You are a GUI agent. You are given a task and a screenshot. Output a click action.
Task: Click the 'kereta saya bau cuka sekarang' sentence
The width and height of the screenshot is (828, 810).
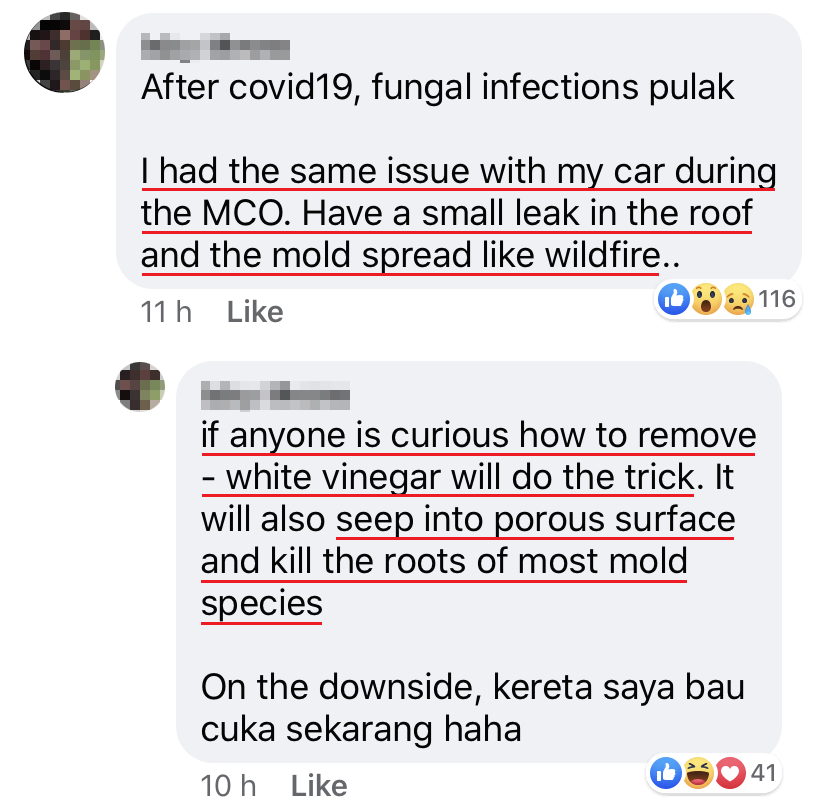point(473,708)
